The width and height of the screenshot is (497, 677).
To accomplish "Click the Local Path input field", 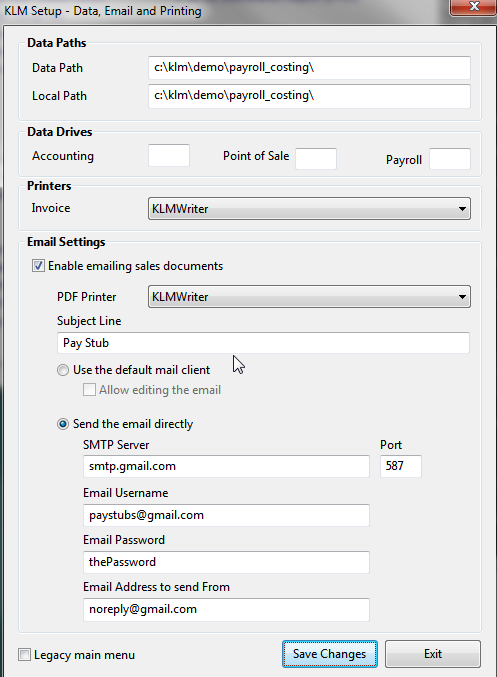I will coord(309,96).
